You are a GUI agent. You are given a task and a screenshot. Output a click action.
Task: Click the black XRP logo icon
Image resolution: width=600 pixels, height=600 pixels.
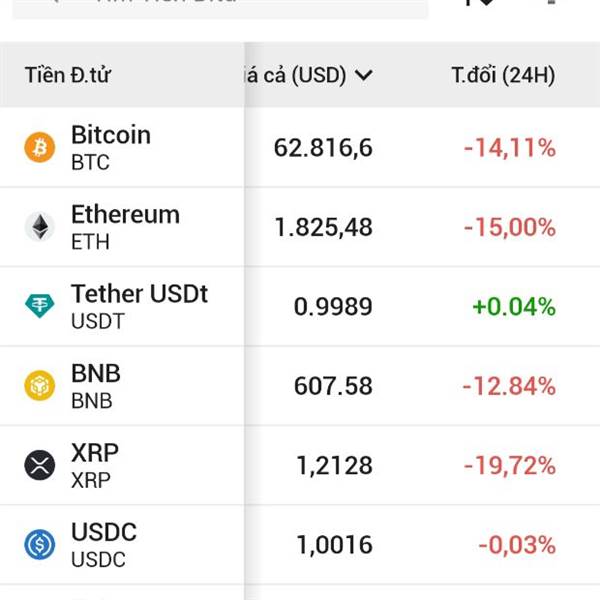tap(40, 465)
